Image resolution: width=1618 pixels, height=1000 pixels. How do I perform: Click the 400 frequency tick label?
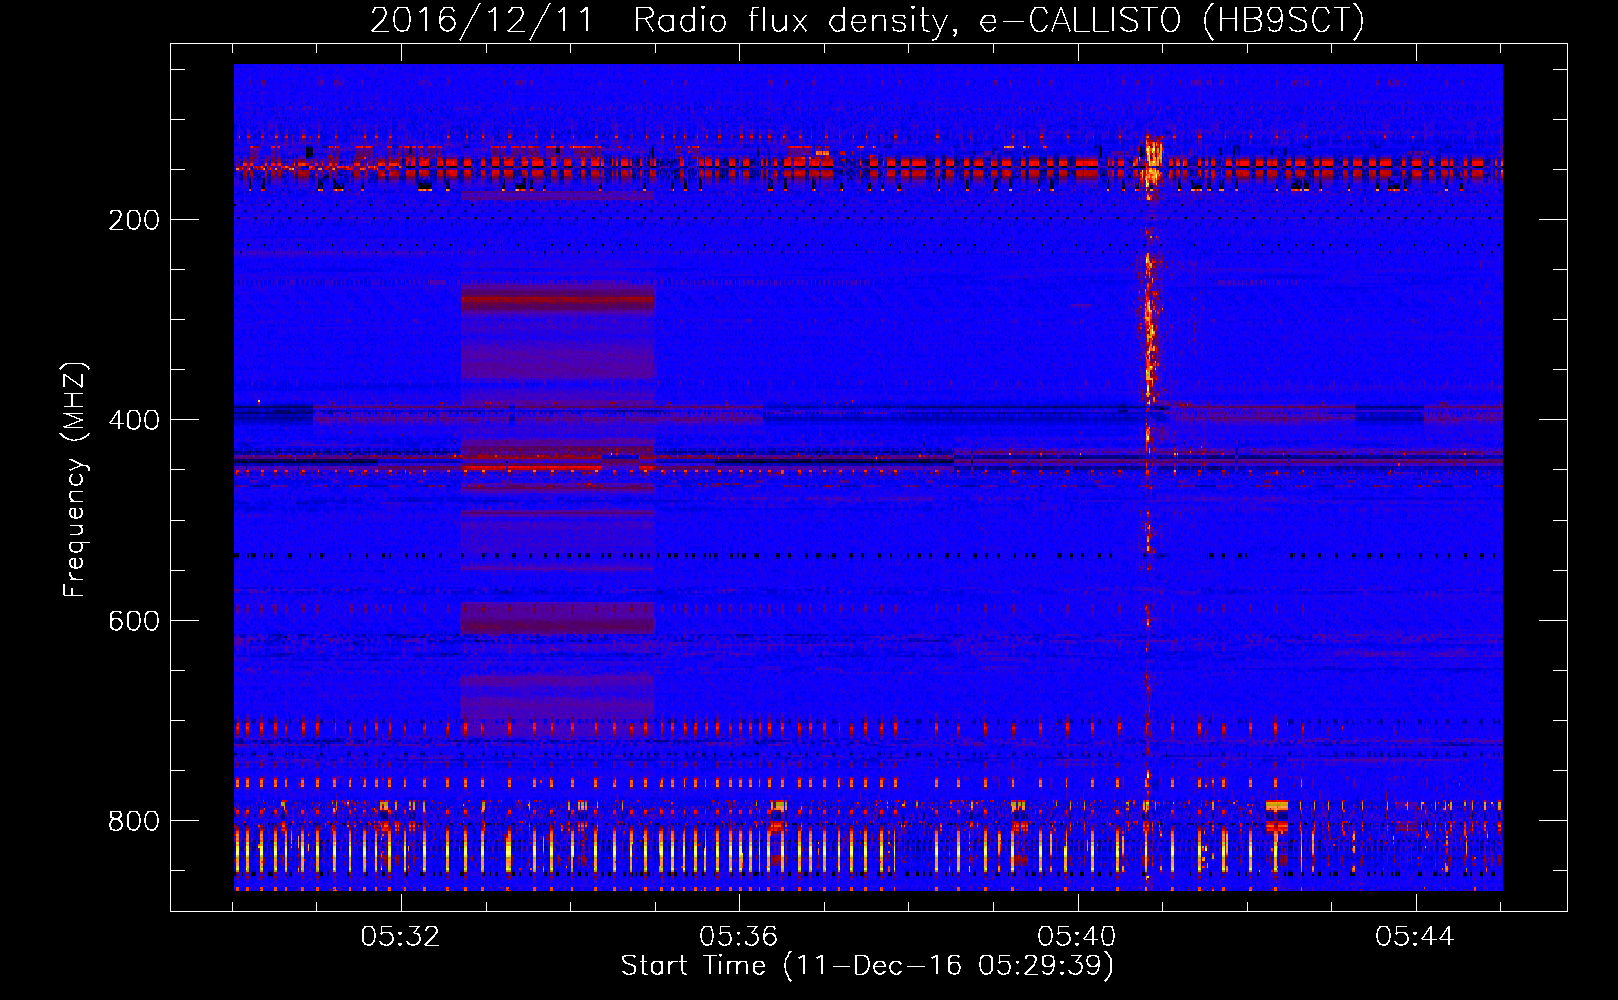134,420
